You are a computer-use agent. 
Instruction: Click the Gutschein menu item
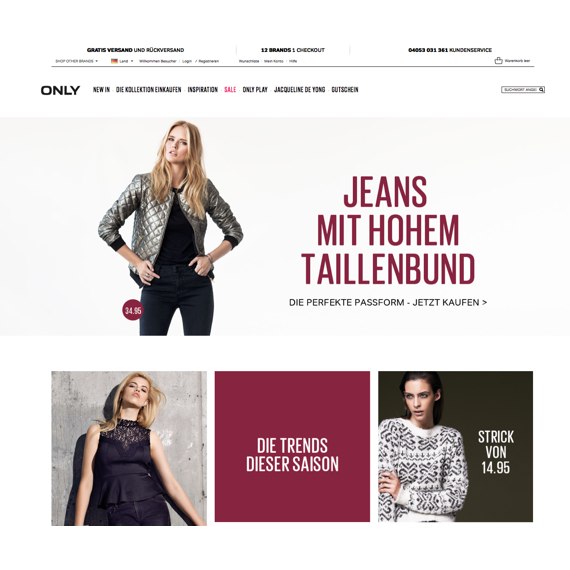click(x=345, y=89)
